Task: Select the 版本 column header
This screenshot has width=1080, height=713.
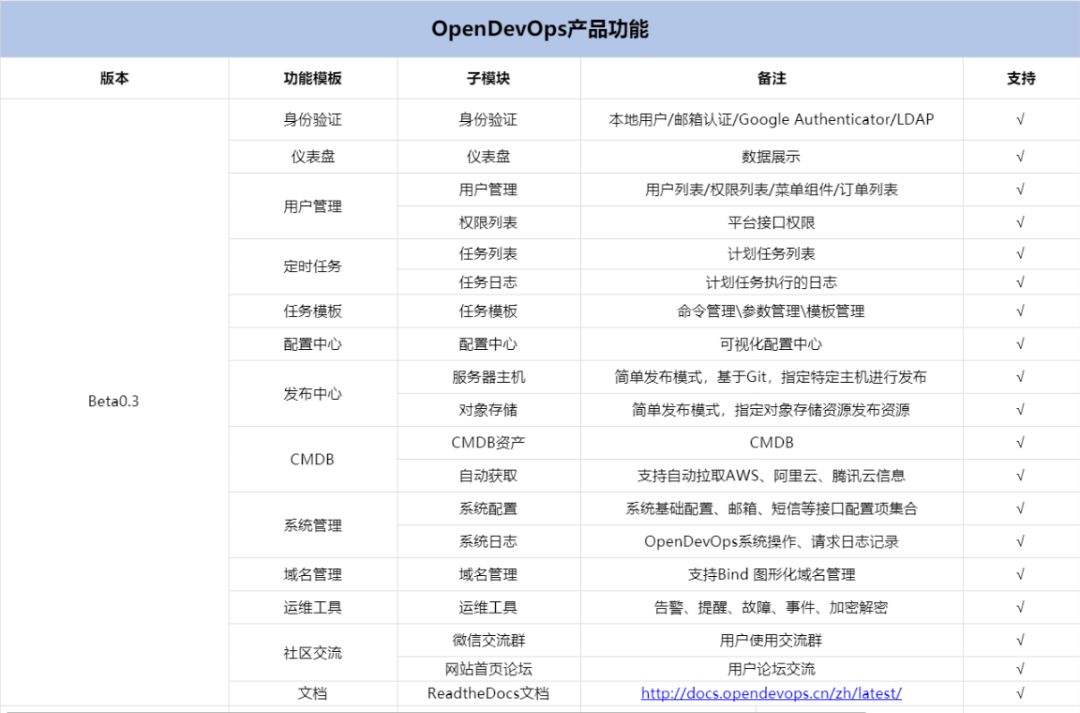Action: pos(113,77)
